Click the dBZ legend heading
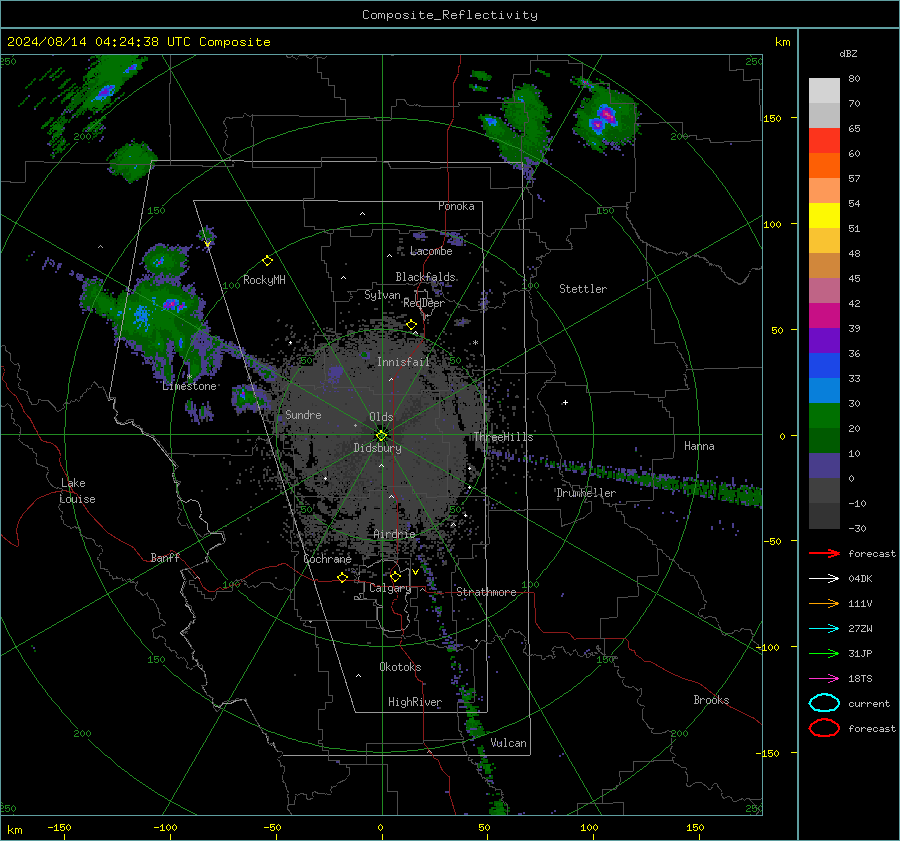This screenshot has height=841, width=900. 848,53
